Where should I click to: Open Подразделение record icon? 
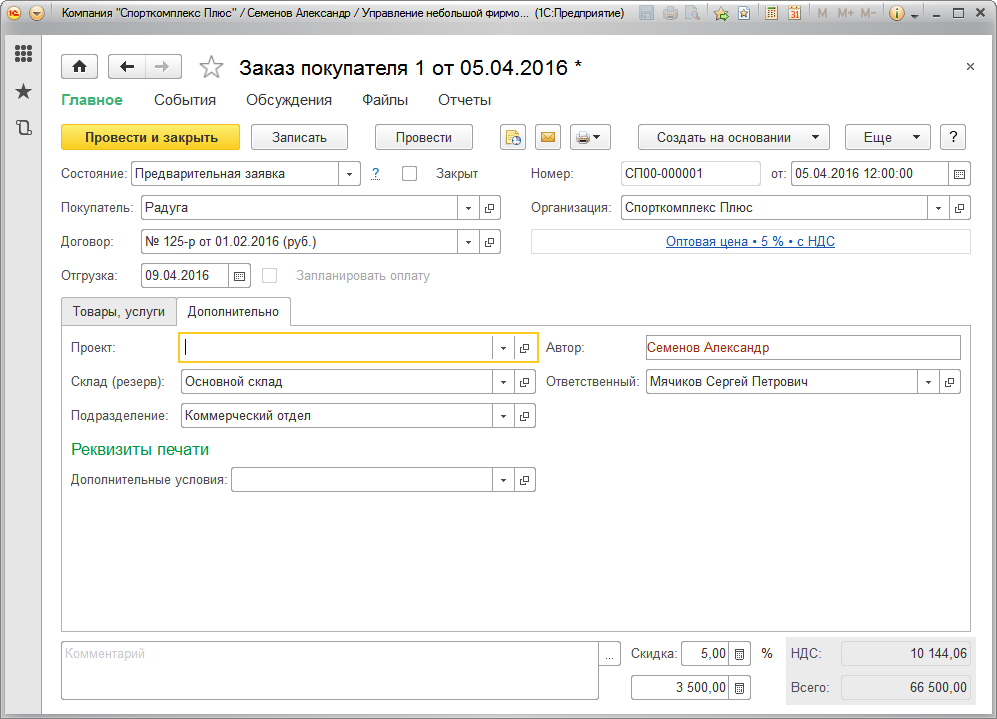[x=525, y=416]
